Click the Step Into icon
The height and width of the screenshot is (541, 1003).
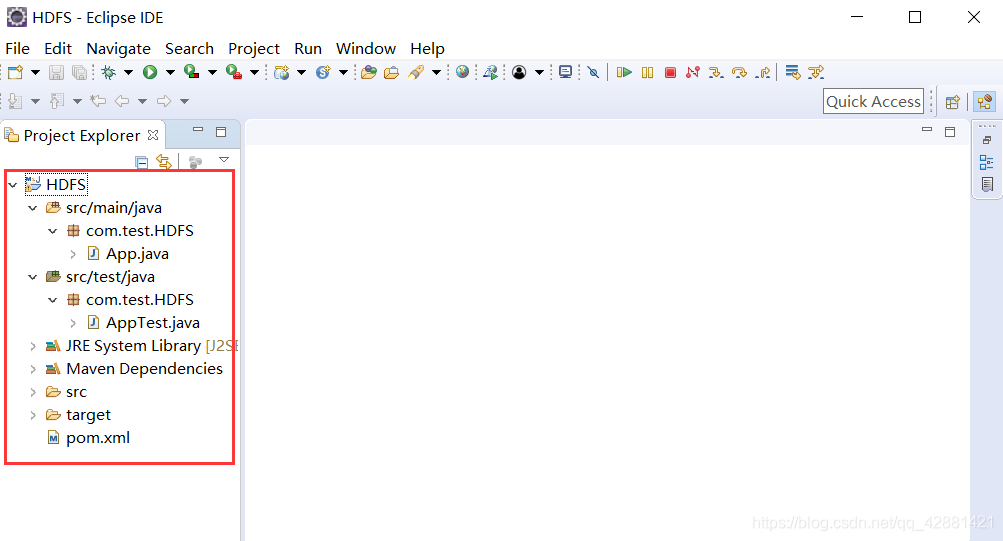[x=716, y=72]
